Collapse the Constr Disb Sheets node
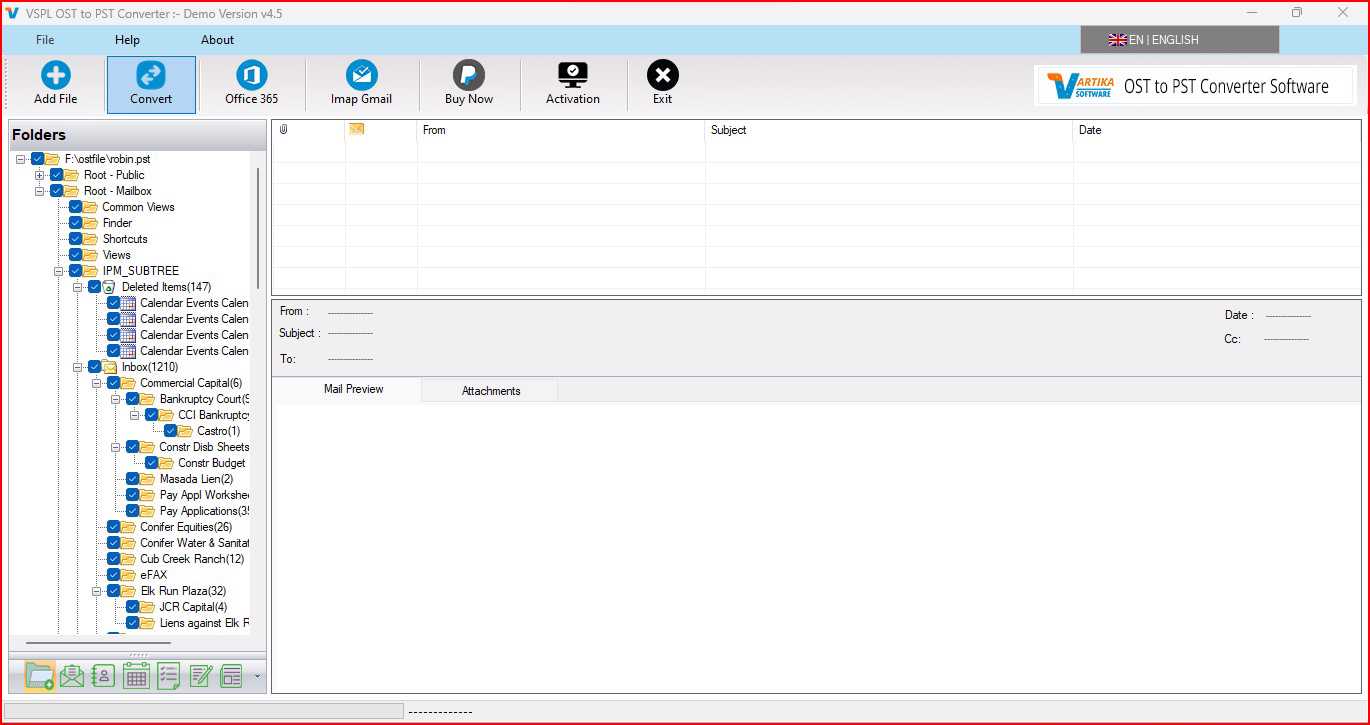 (x=116, y=447)
